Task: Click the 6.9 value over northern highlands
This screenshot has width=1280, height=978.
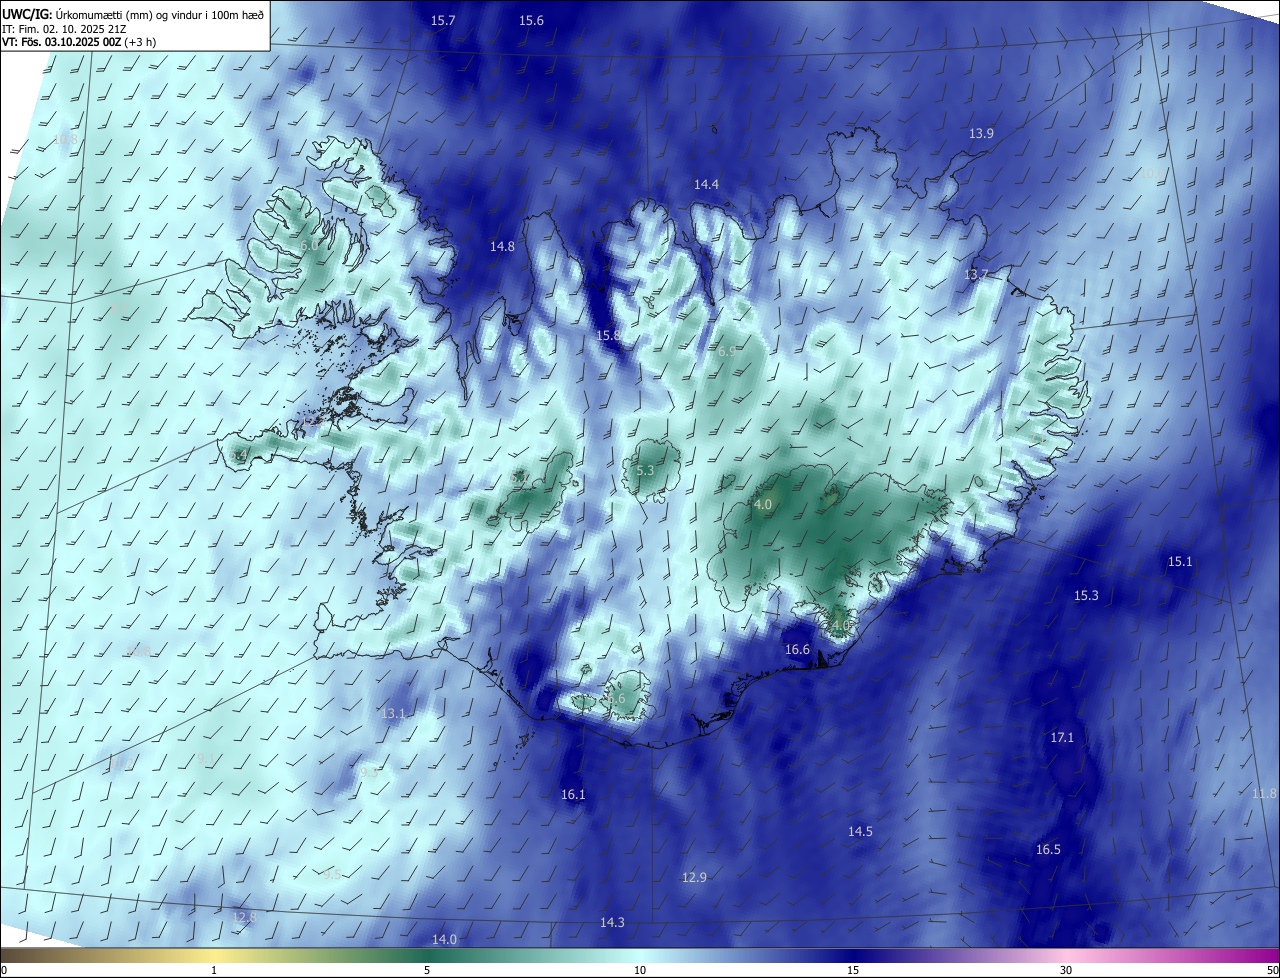Action: (x=726, y=352)
